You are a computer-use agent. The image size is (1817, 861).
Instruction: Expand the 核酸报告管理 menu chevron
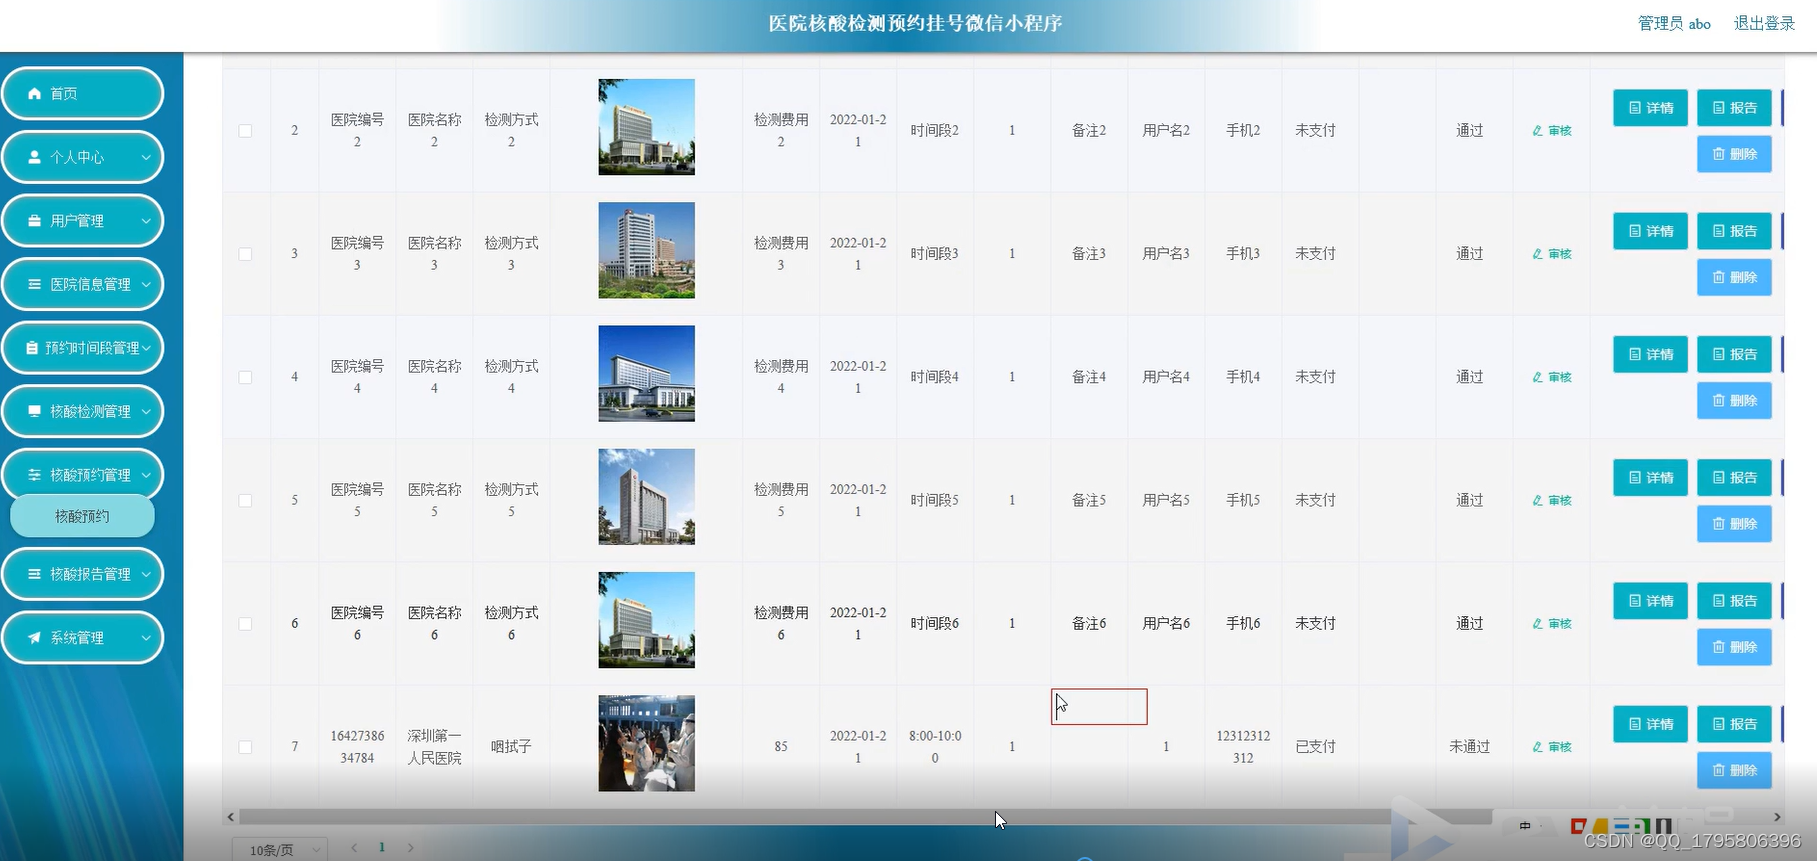(146, 574)
